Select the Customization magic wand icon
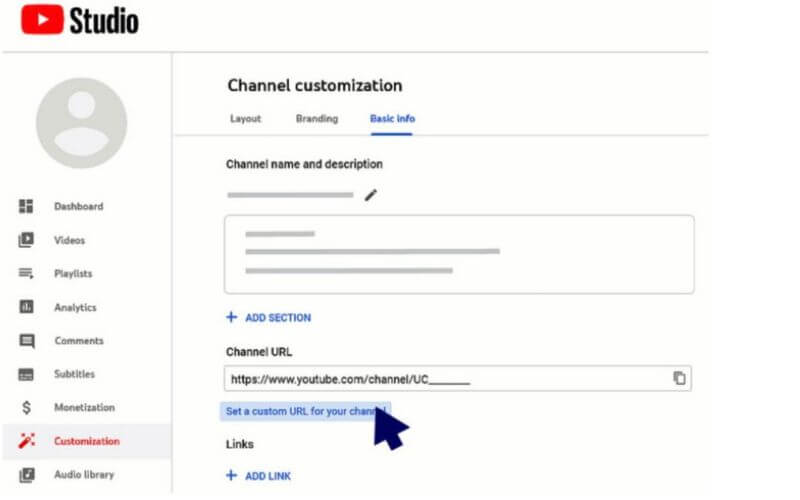Image resolution: width=800 pixels, height=500 pixels. click(x=27, y=441)
